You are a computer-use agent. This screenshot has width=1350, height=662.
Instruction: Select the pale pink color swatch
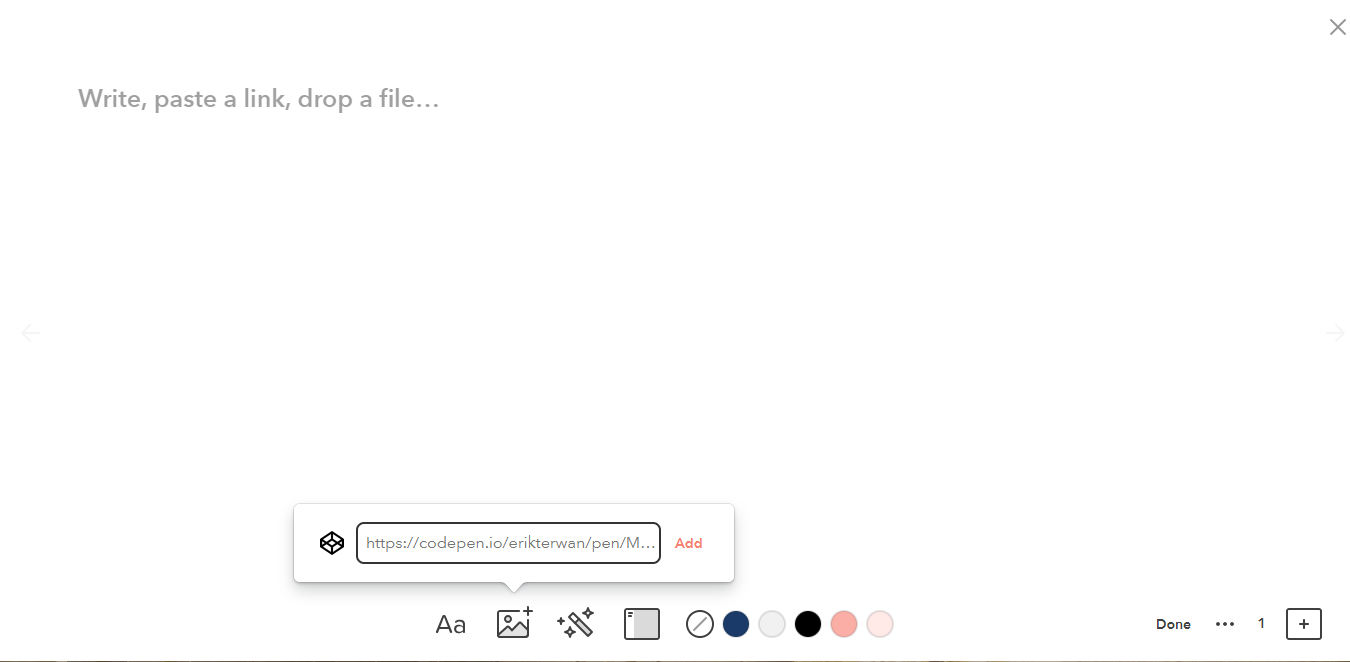(880, 624)
